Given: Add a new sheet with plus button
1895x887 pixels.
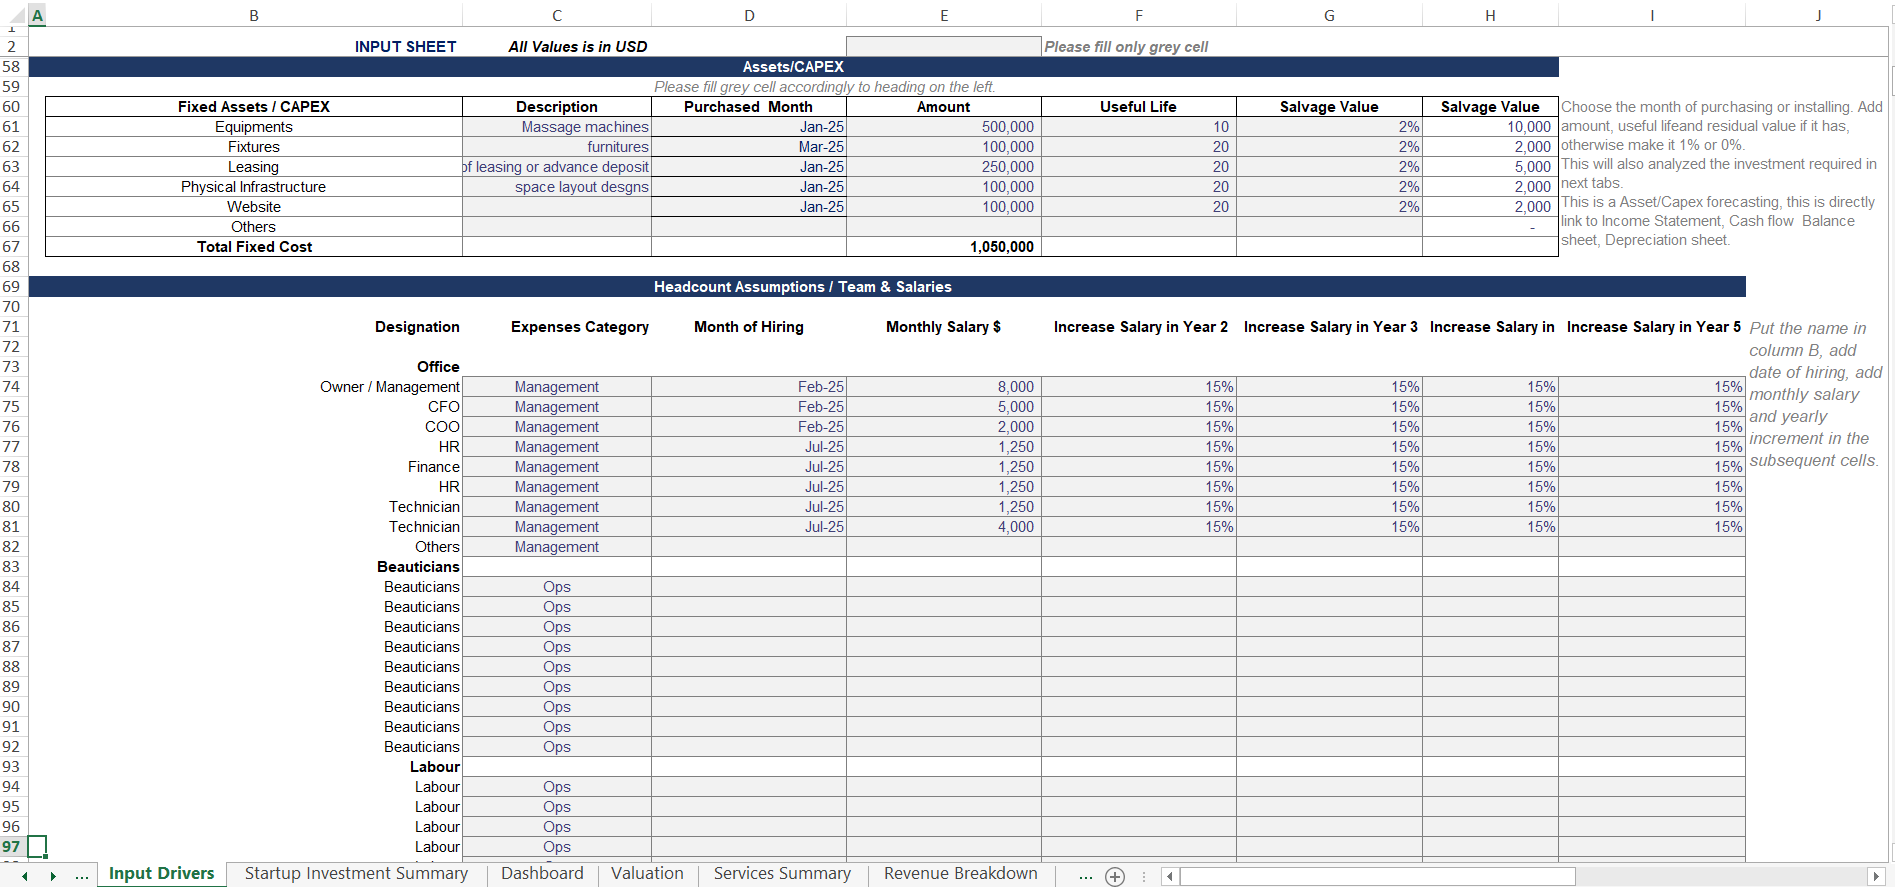Looking at the screenshot, I should (1115, 877).
